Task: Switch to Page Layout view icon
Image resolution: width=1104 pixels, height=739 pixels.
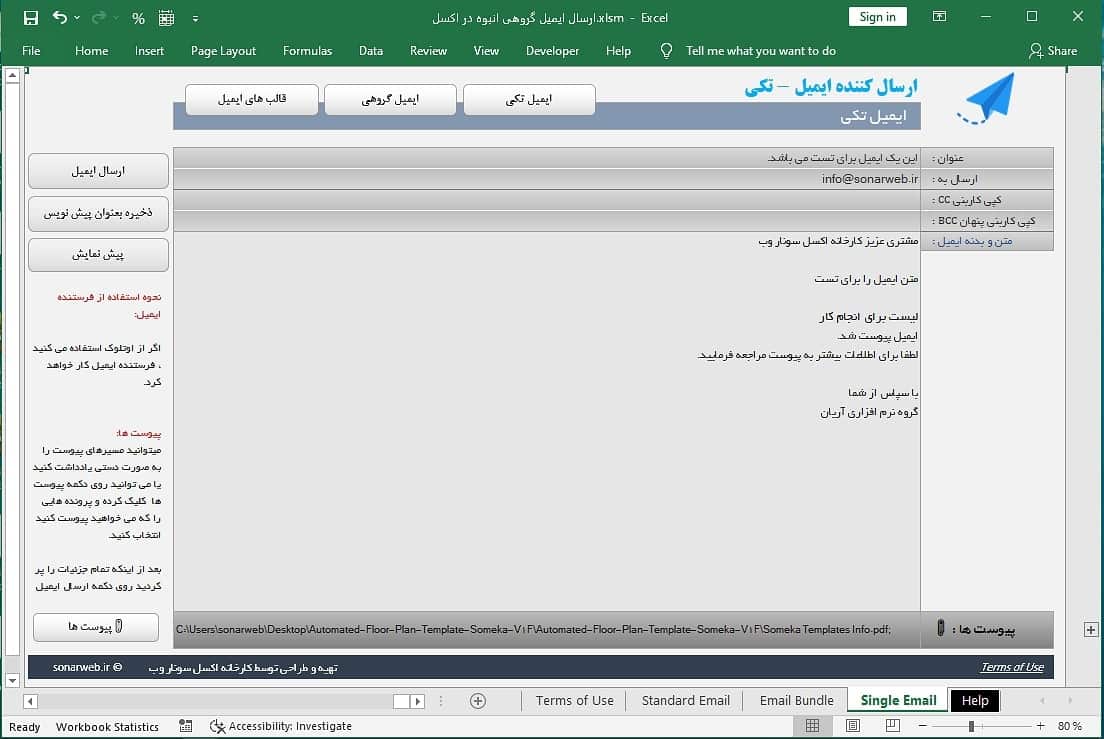Action: (x=853, y=726)
